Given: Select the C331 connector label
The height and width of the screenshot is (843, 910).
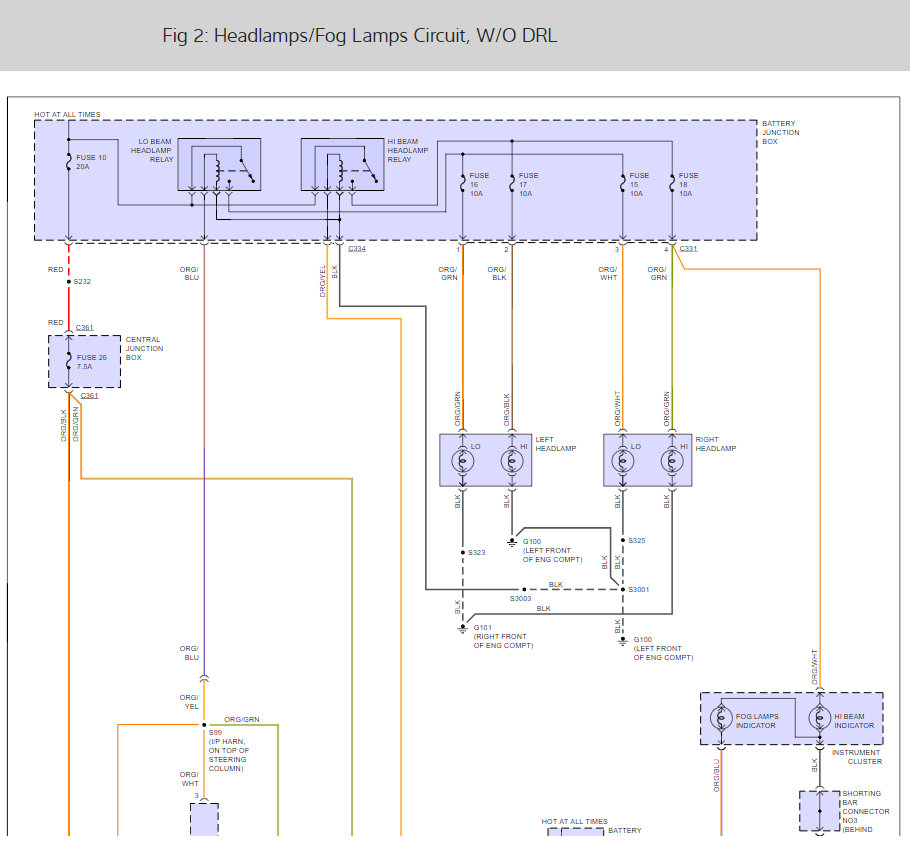Looking at the screenshot, I should coord(688,248).
